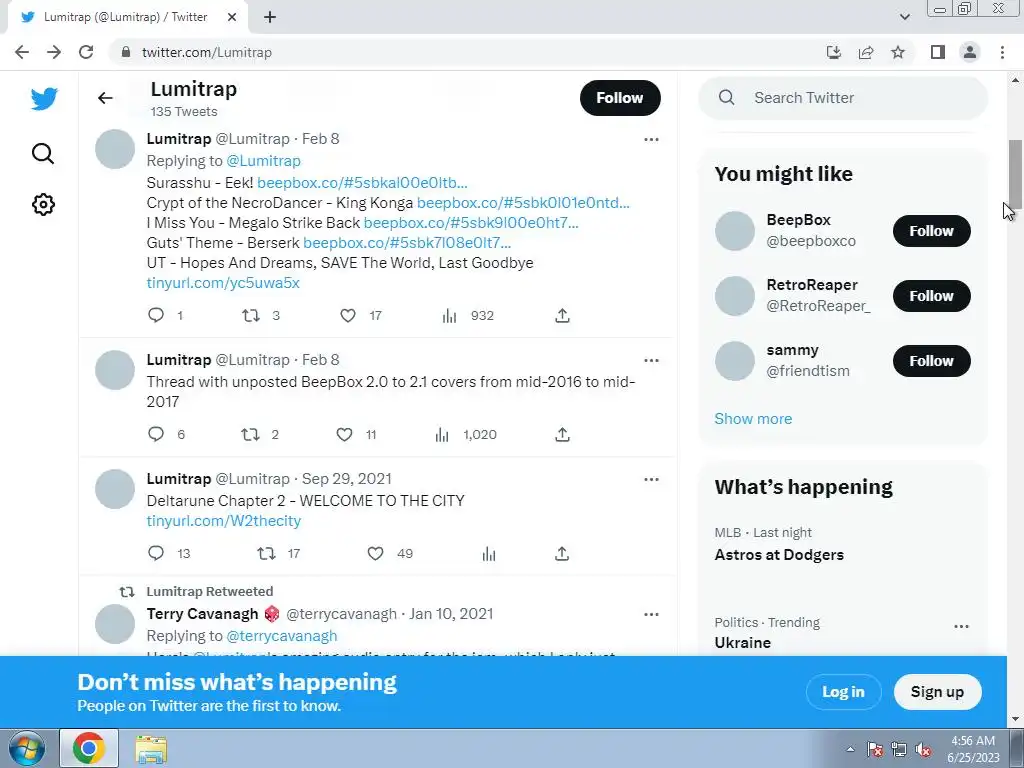
Task: Toggle the Chrome side panel icon
Action: tap(938, 52)
